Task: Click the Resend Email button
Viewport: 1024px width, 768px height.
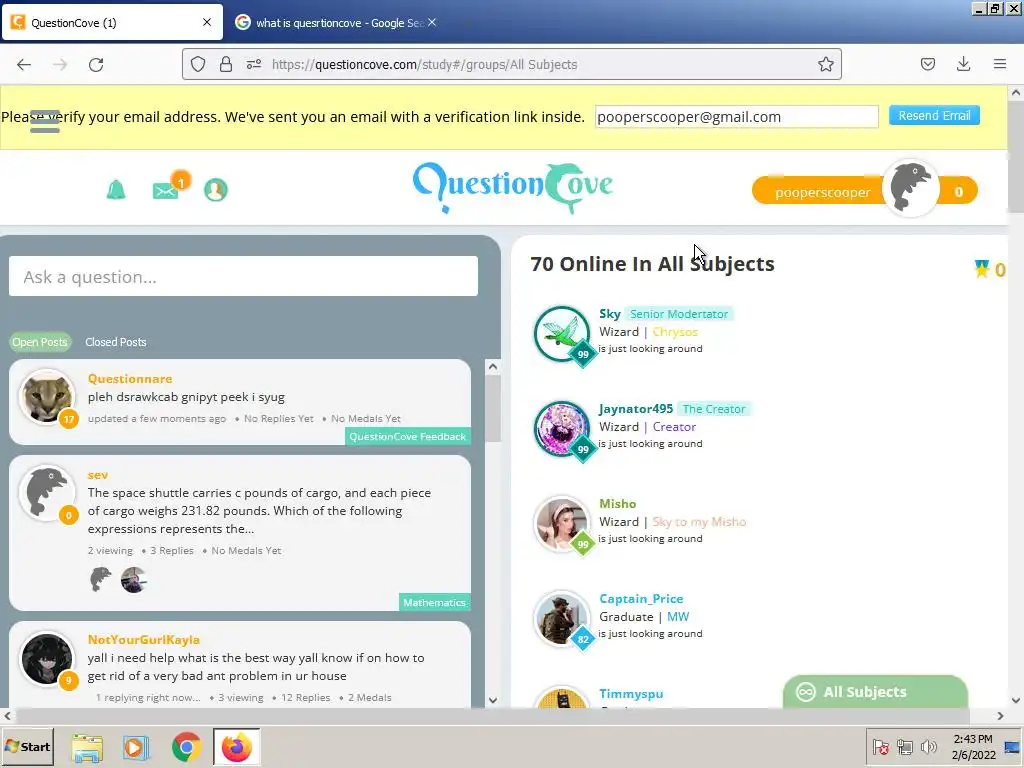Action: click(x=934, y=116)
